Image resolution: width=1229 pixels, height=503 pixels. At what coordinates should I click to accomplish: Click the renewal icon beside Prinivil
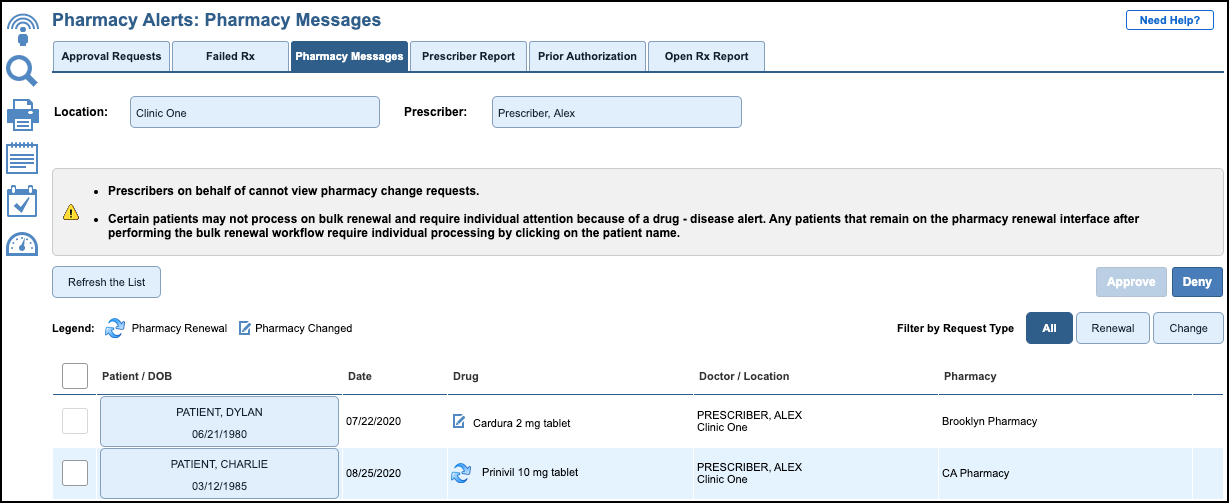click(x=461, y=473)
